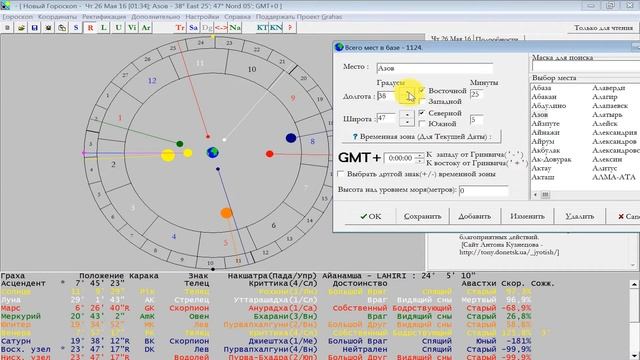The height and width of the screenshot is (360, 640).
Task: Open the KT toolbar button
Action: (x=262, y=28)
